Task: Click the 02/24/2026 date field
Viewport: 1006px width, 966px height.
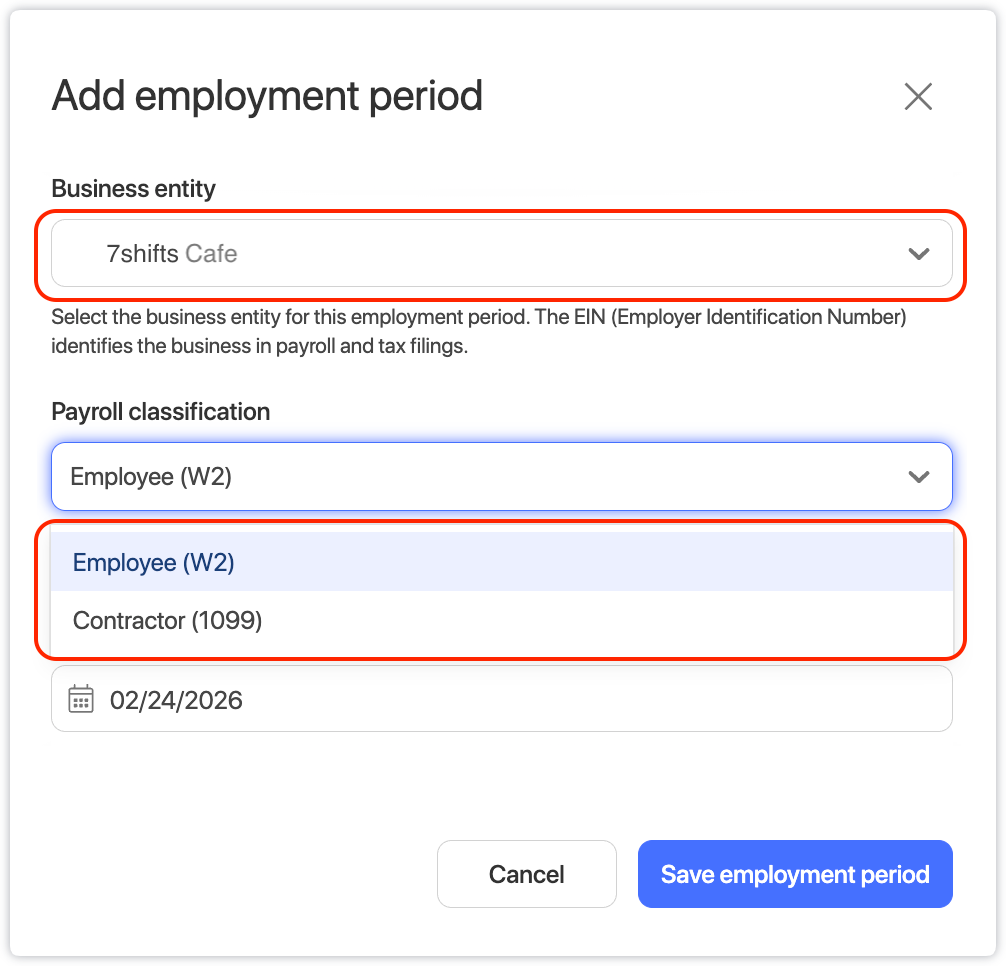Action: 177,700
